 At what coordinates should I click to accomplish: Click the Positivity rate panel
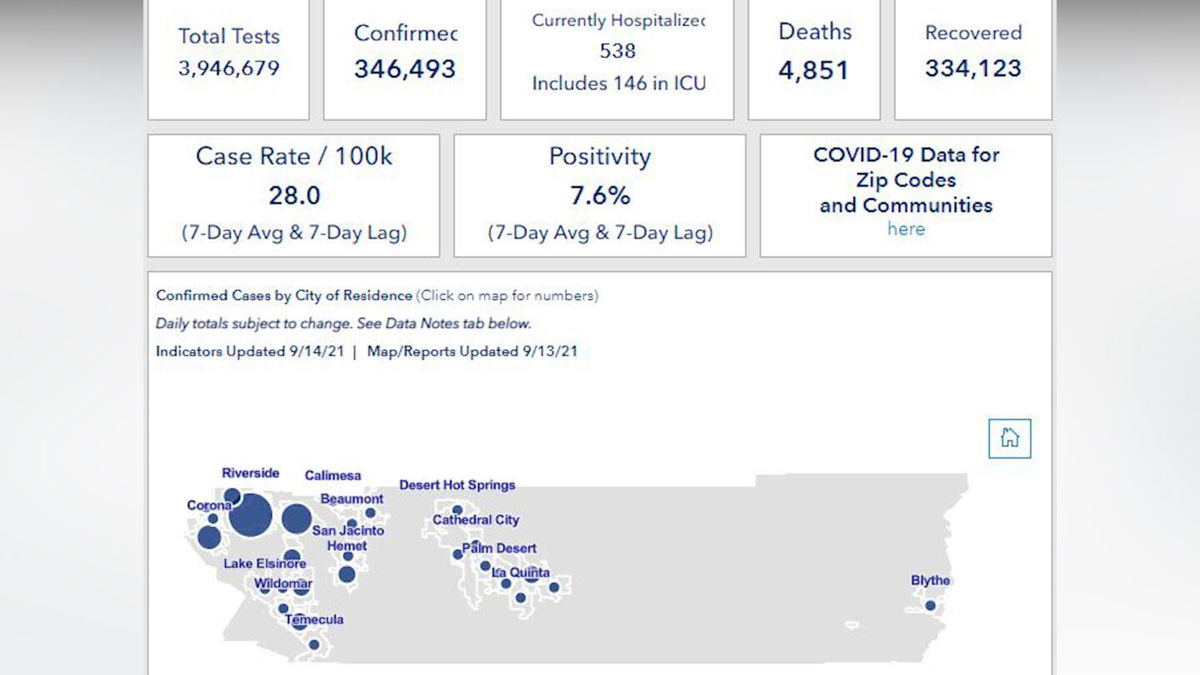[x=600, y=195]
